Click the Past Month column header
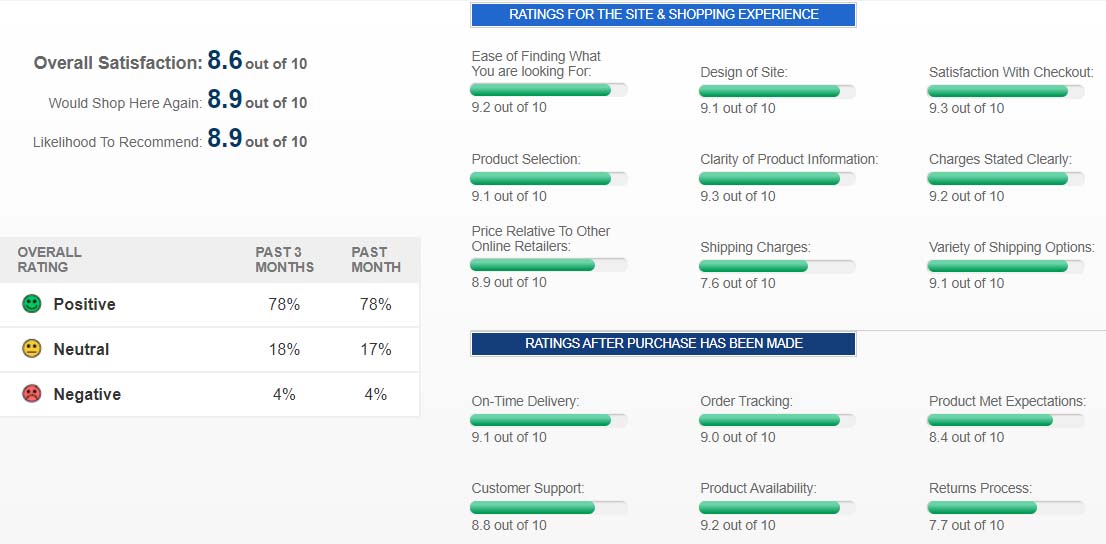The height and width of the screenshot is (544, 1106). coord(376,260)
